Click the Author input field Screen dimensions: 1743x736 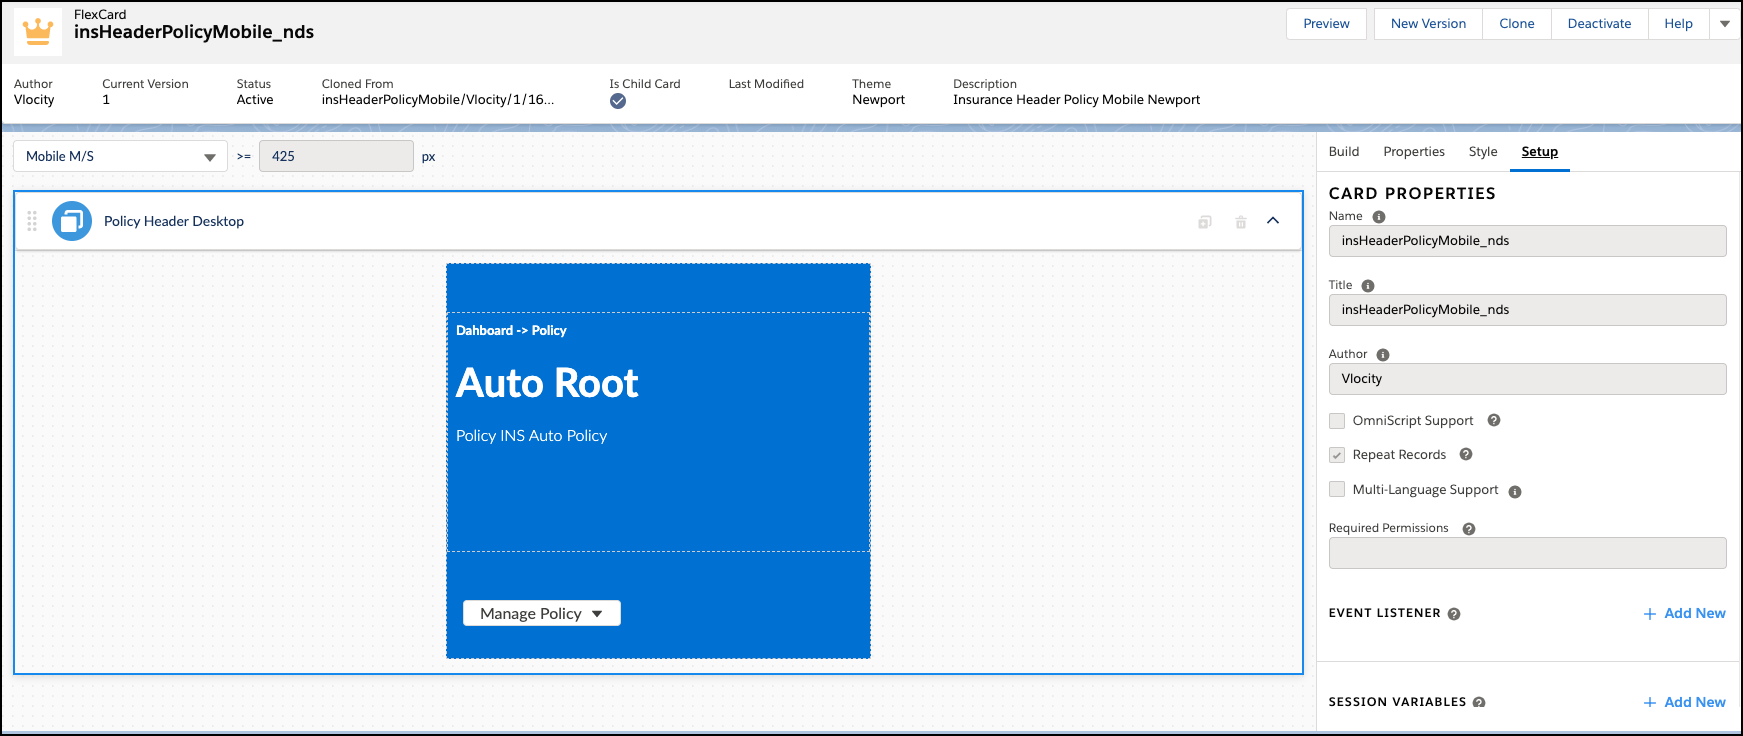[x=1527, y=379]
